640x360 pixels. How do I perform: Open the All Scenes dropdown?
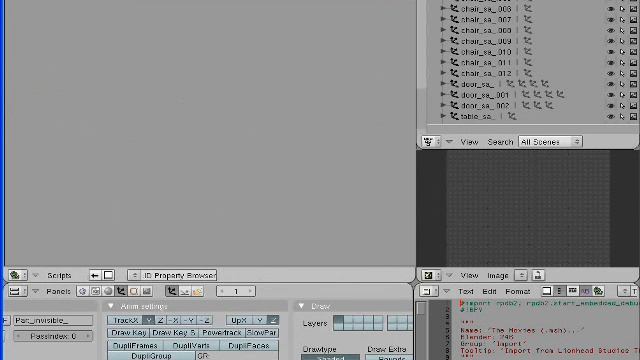tap(550, 142)
